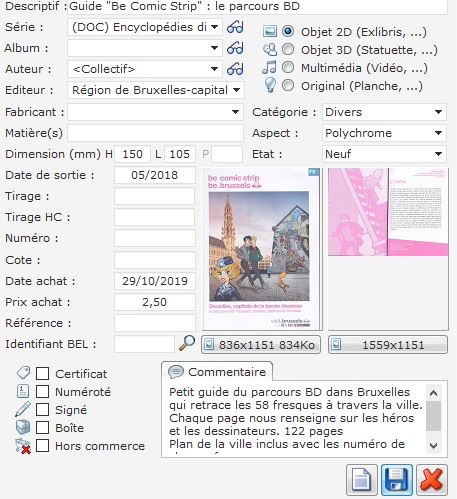Viewport: 457px width, 499px height.
Task: Click the Hors commerce crossed-cart icon
Action: pyautogui.click(x=23, y=446)
